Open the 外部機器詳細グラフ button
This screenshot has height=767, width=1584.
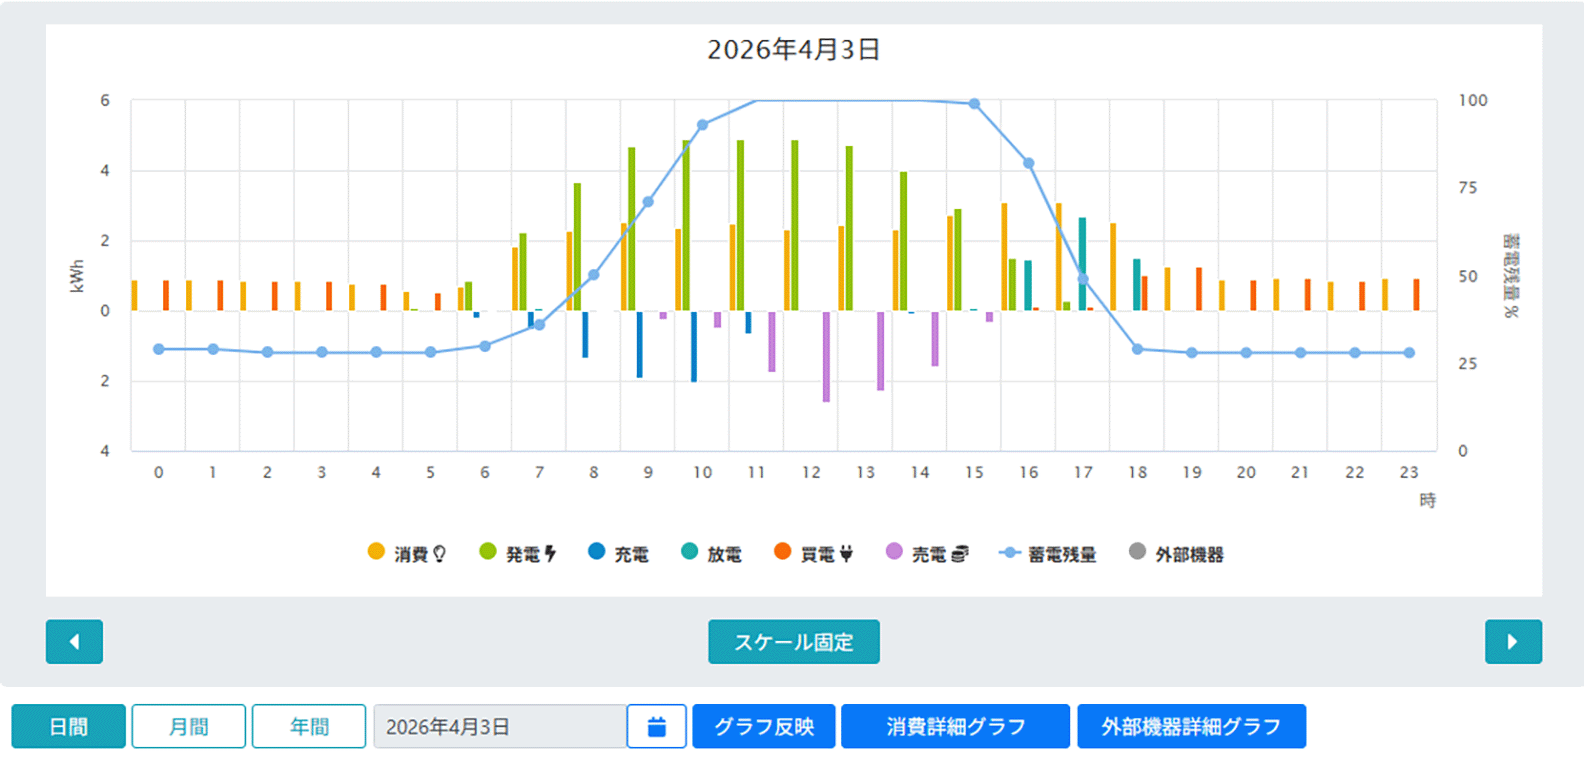coord(1191,727)
